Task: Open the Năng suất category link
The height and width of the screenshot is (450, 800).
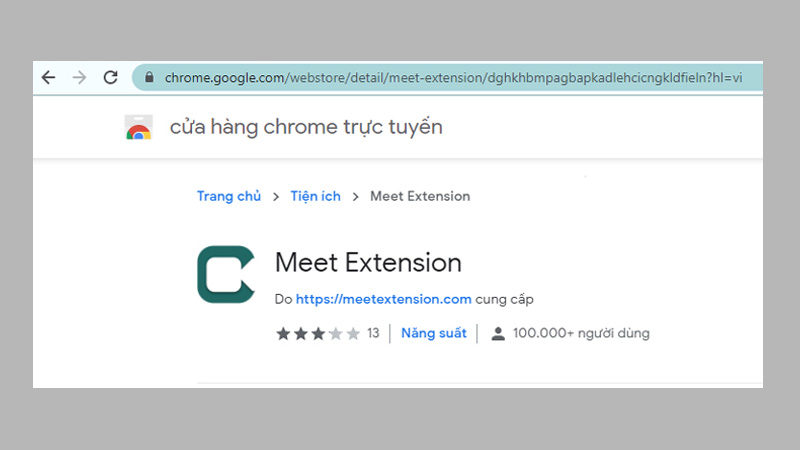Action: tap(433, 333)
